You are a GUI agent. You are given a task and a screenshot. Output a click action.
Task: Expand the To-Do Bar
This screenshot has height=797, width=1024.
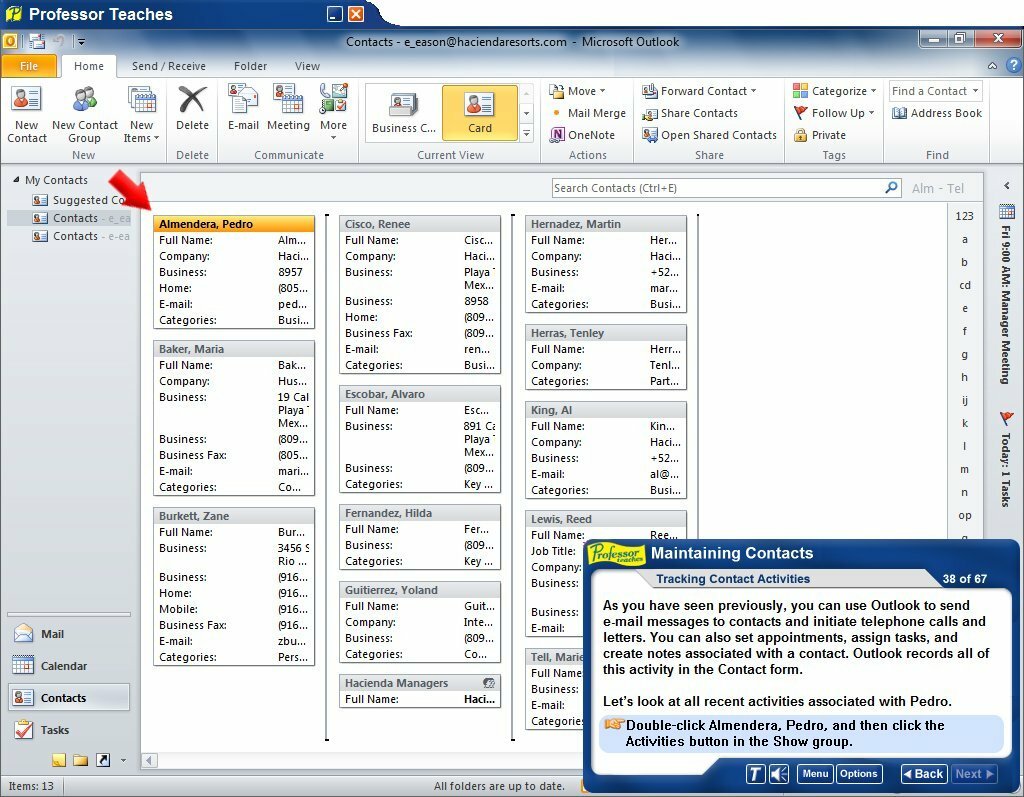click(x=1006, y=186)
